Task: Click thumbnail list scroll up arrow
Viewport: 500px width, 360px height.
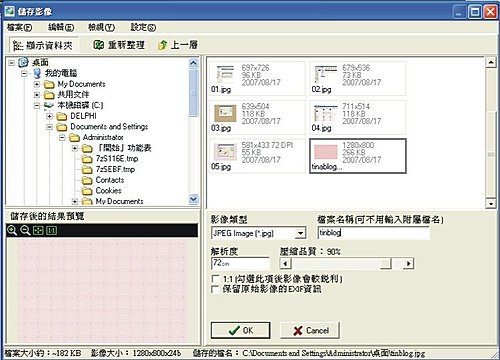Action: tap(491, 62)
